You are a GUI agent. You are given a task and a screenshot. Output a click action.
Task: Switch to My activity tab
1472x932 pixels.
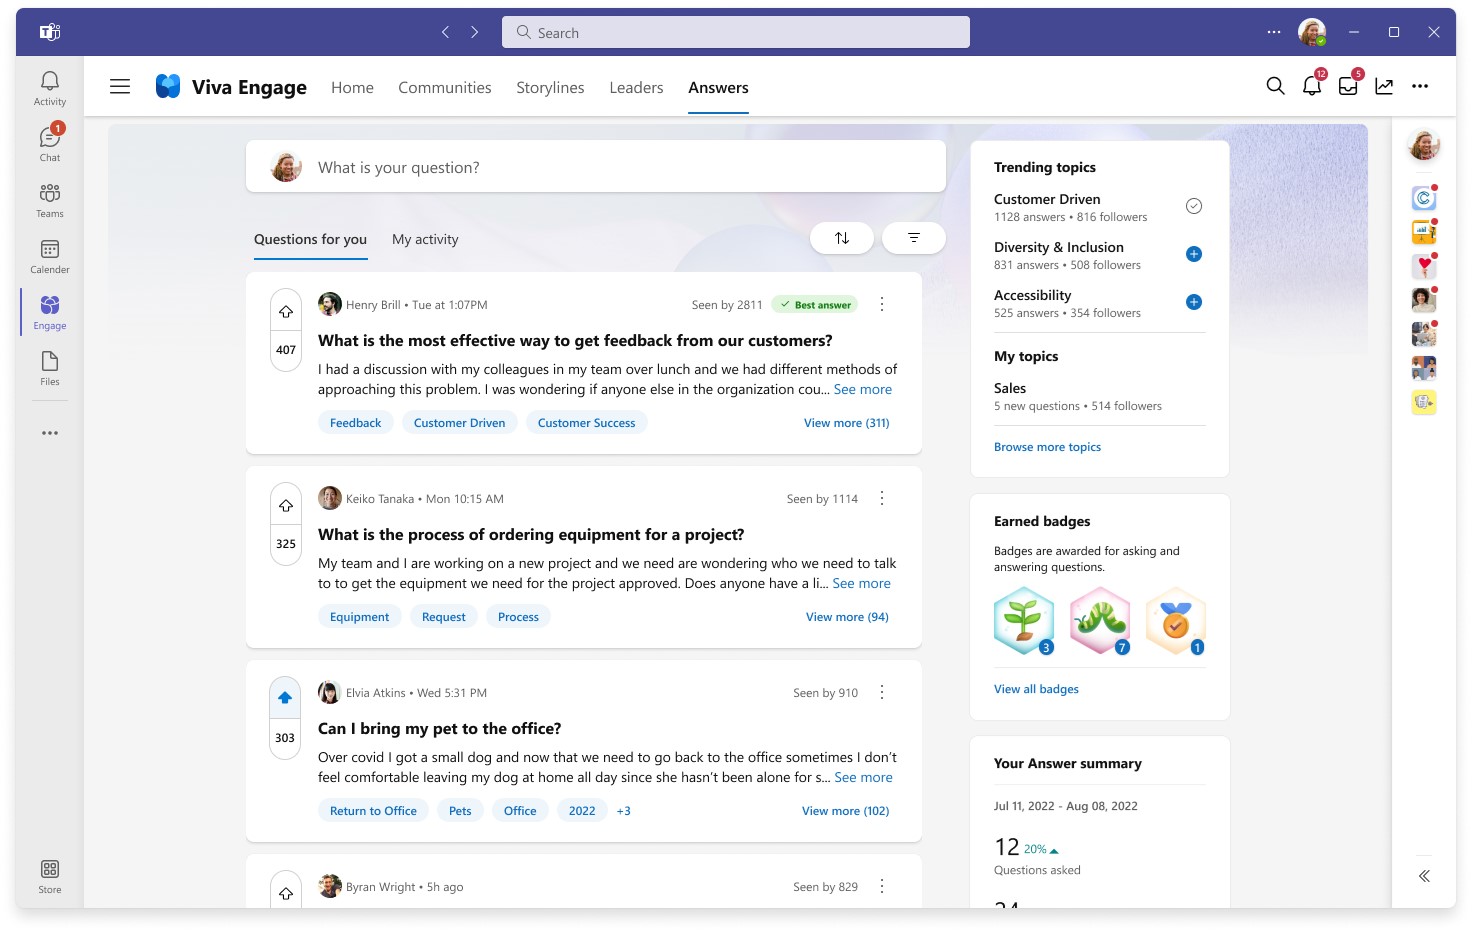[x=425, y=239]
